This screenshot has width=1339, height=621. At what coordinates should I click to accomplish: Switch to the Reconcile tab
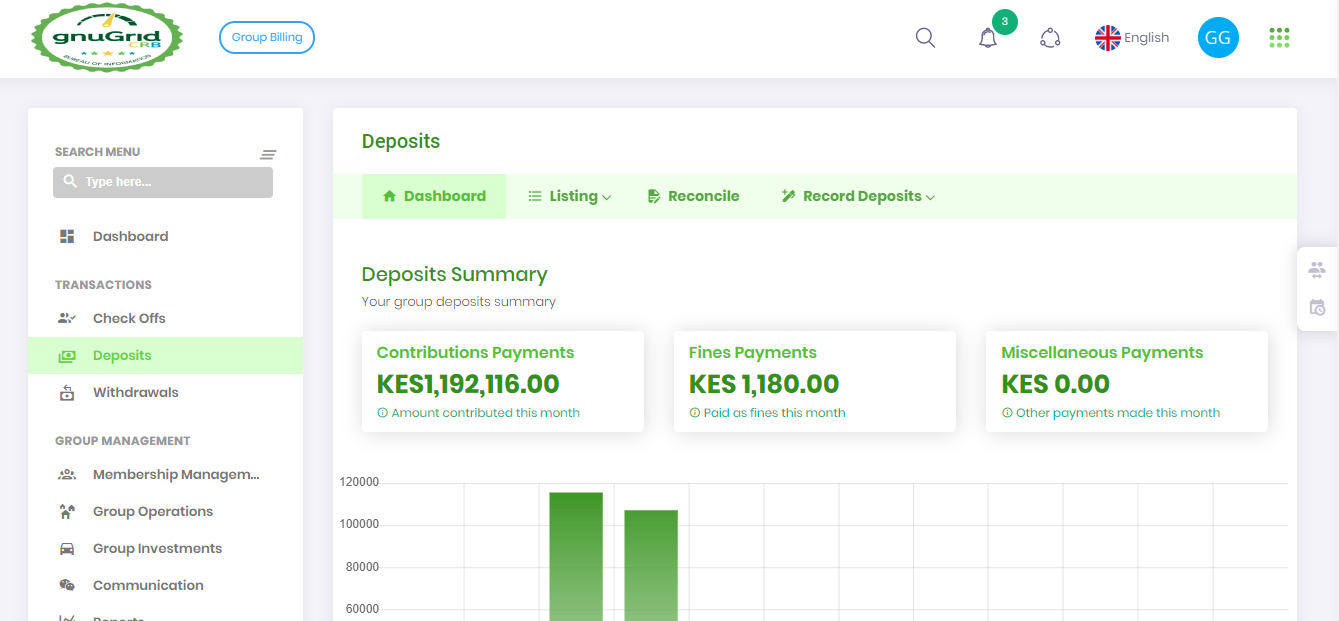click(x=693, y=196)
